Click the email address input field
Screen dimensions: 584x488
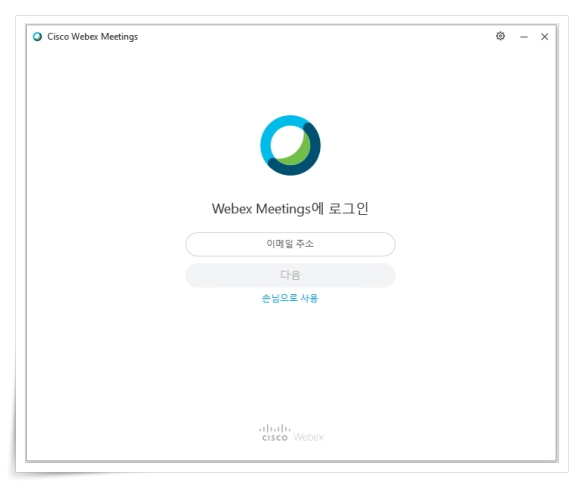[x=290, y=244]
